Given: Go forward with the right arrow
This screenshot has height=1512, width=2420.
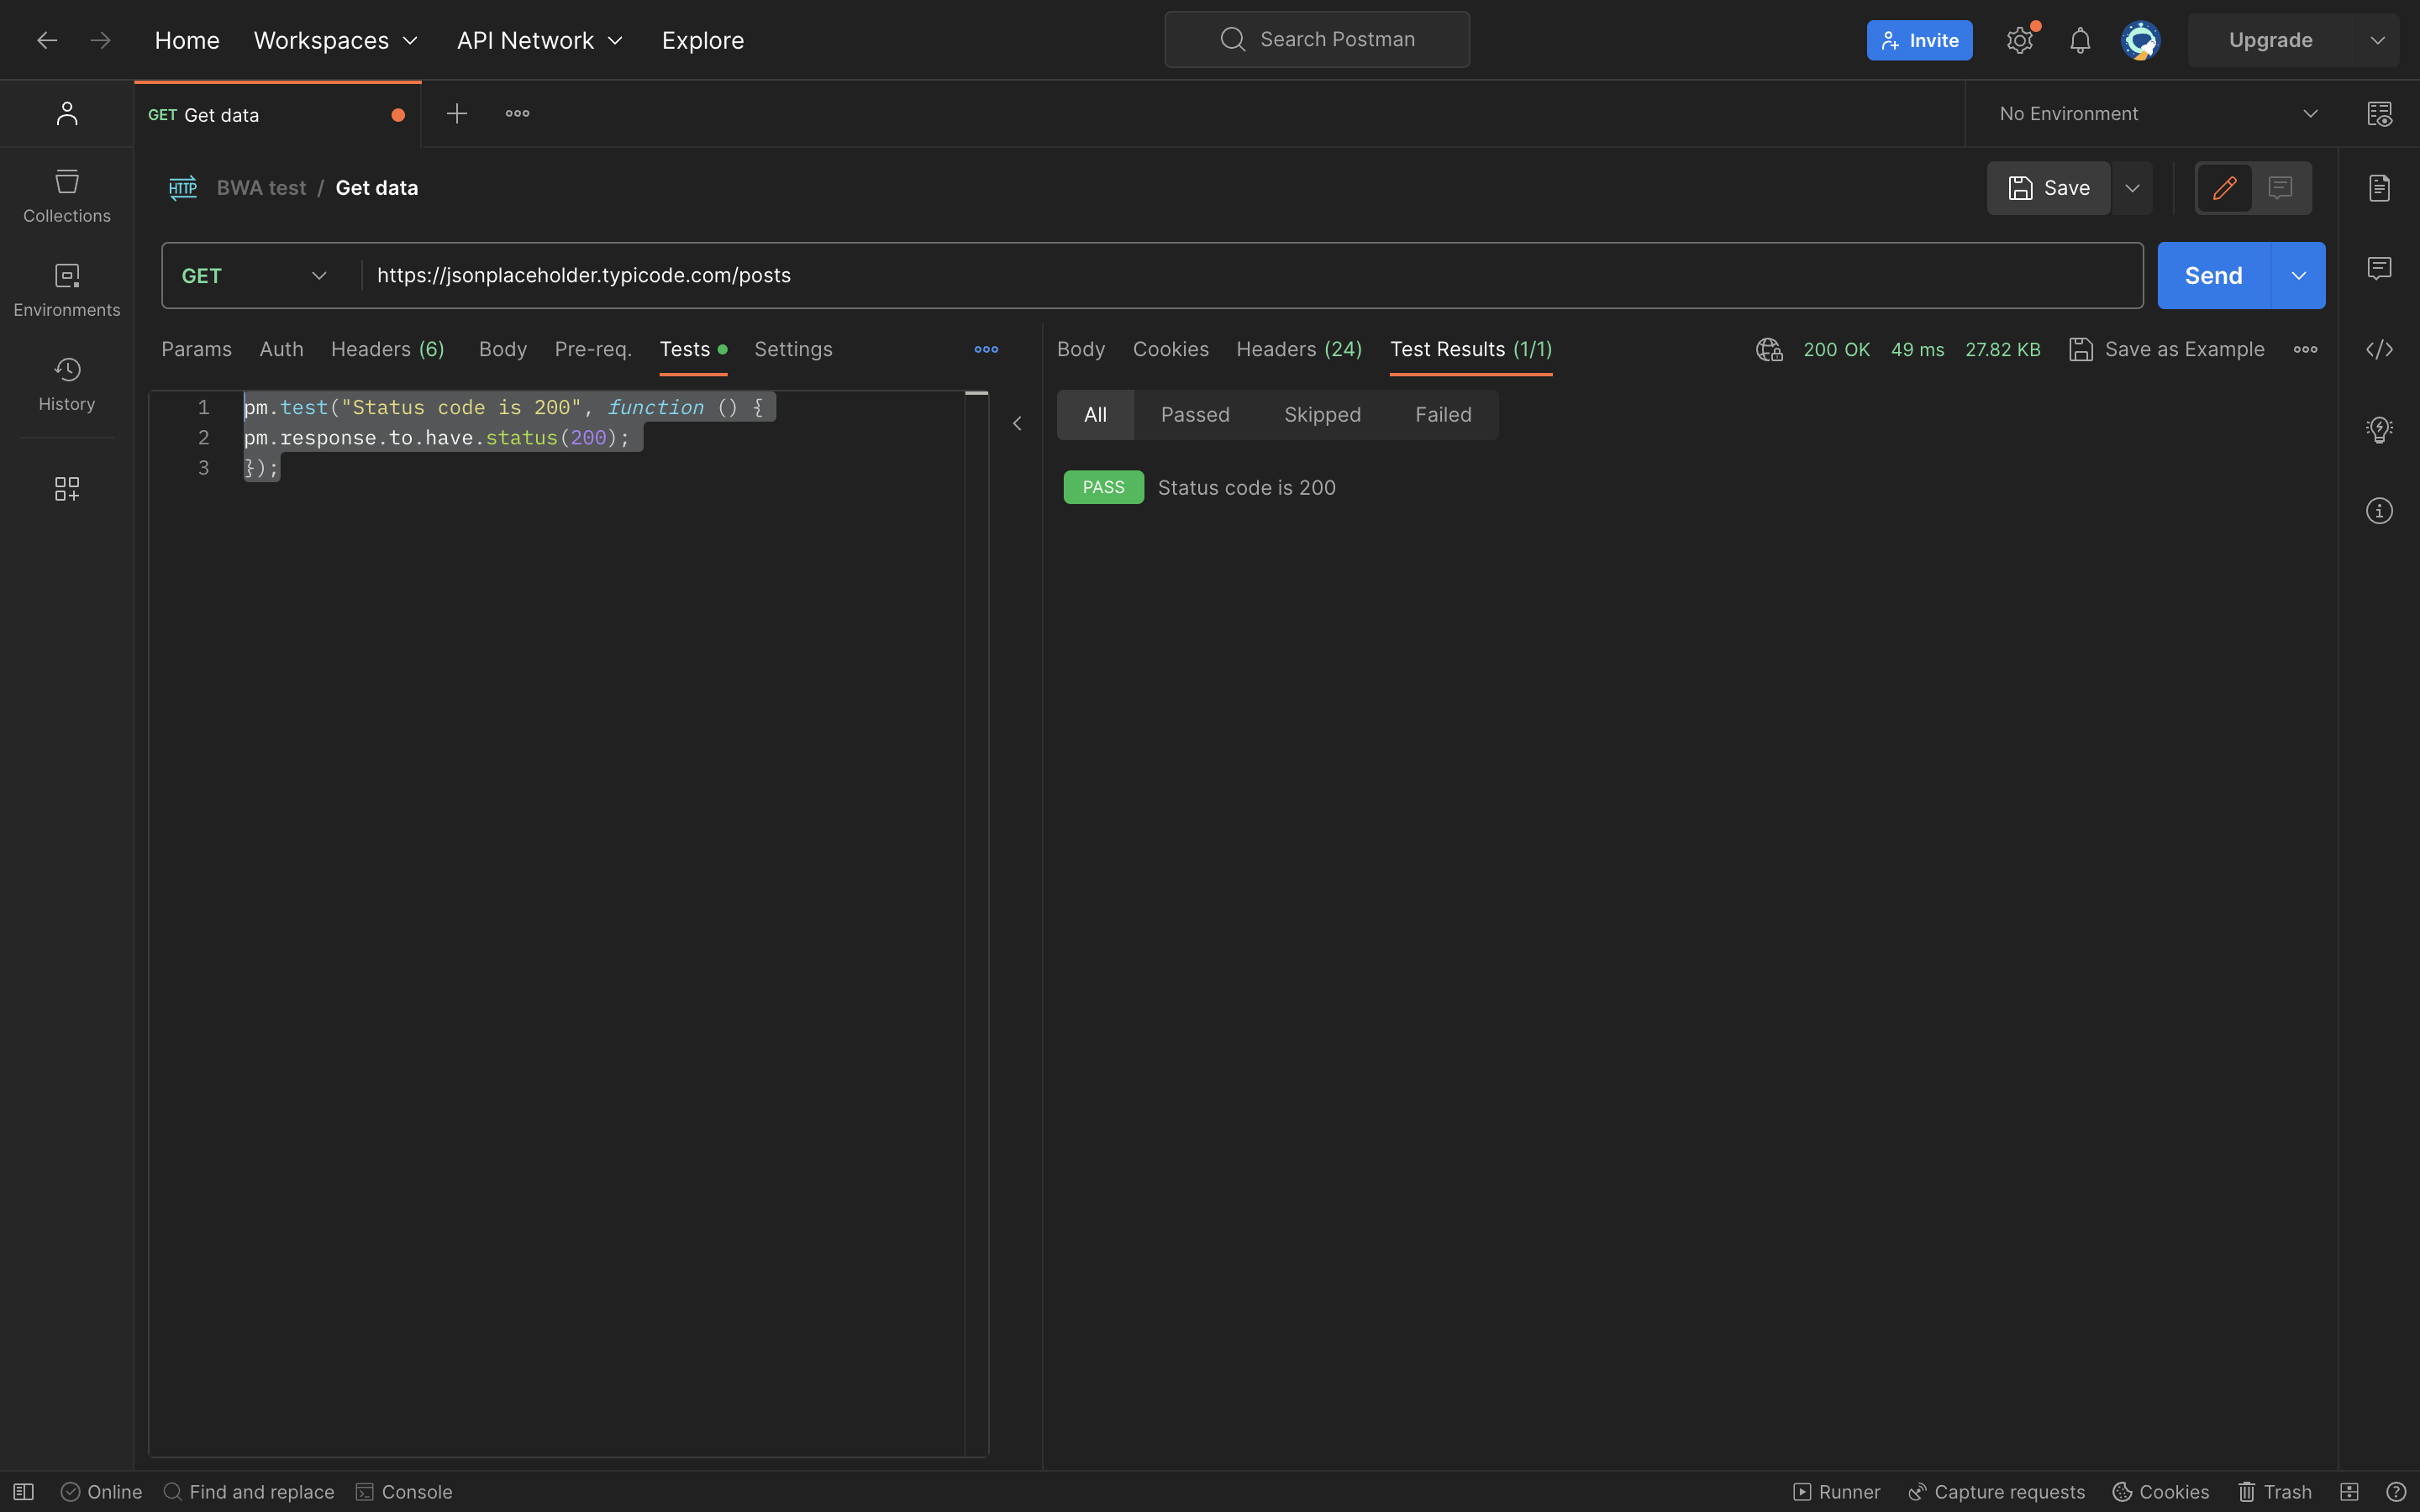Looking at the screenshot, I should 100,40.
